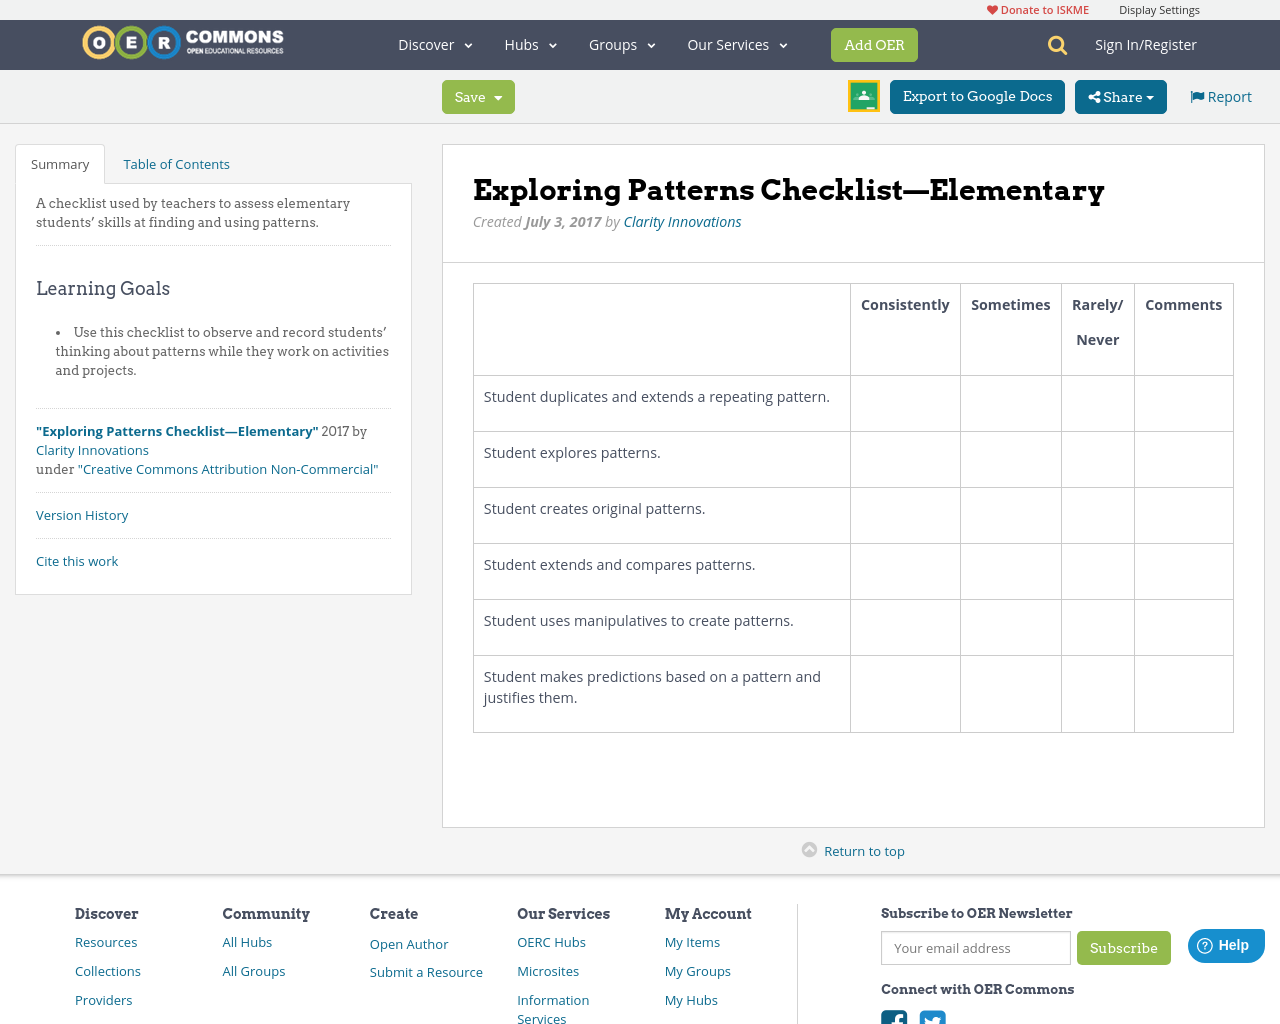The height and width of the screenshot is (1024, 1280).
Task: Click Export to Google Docs
Action: coord(976,96)
